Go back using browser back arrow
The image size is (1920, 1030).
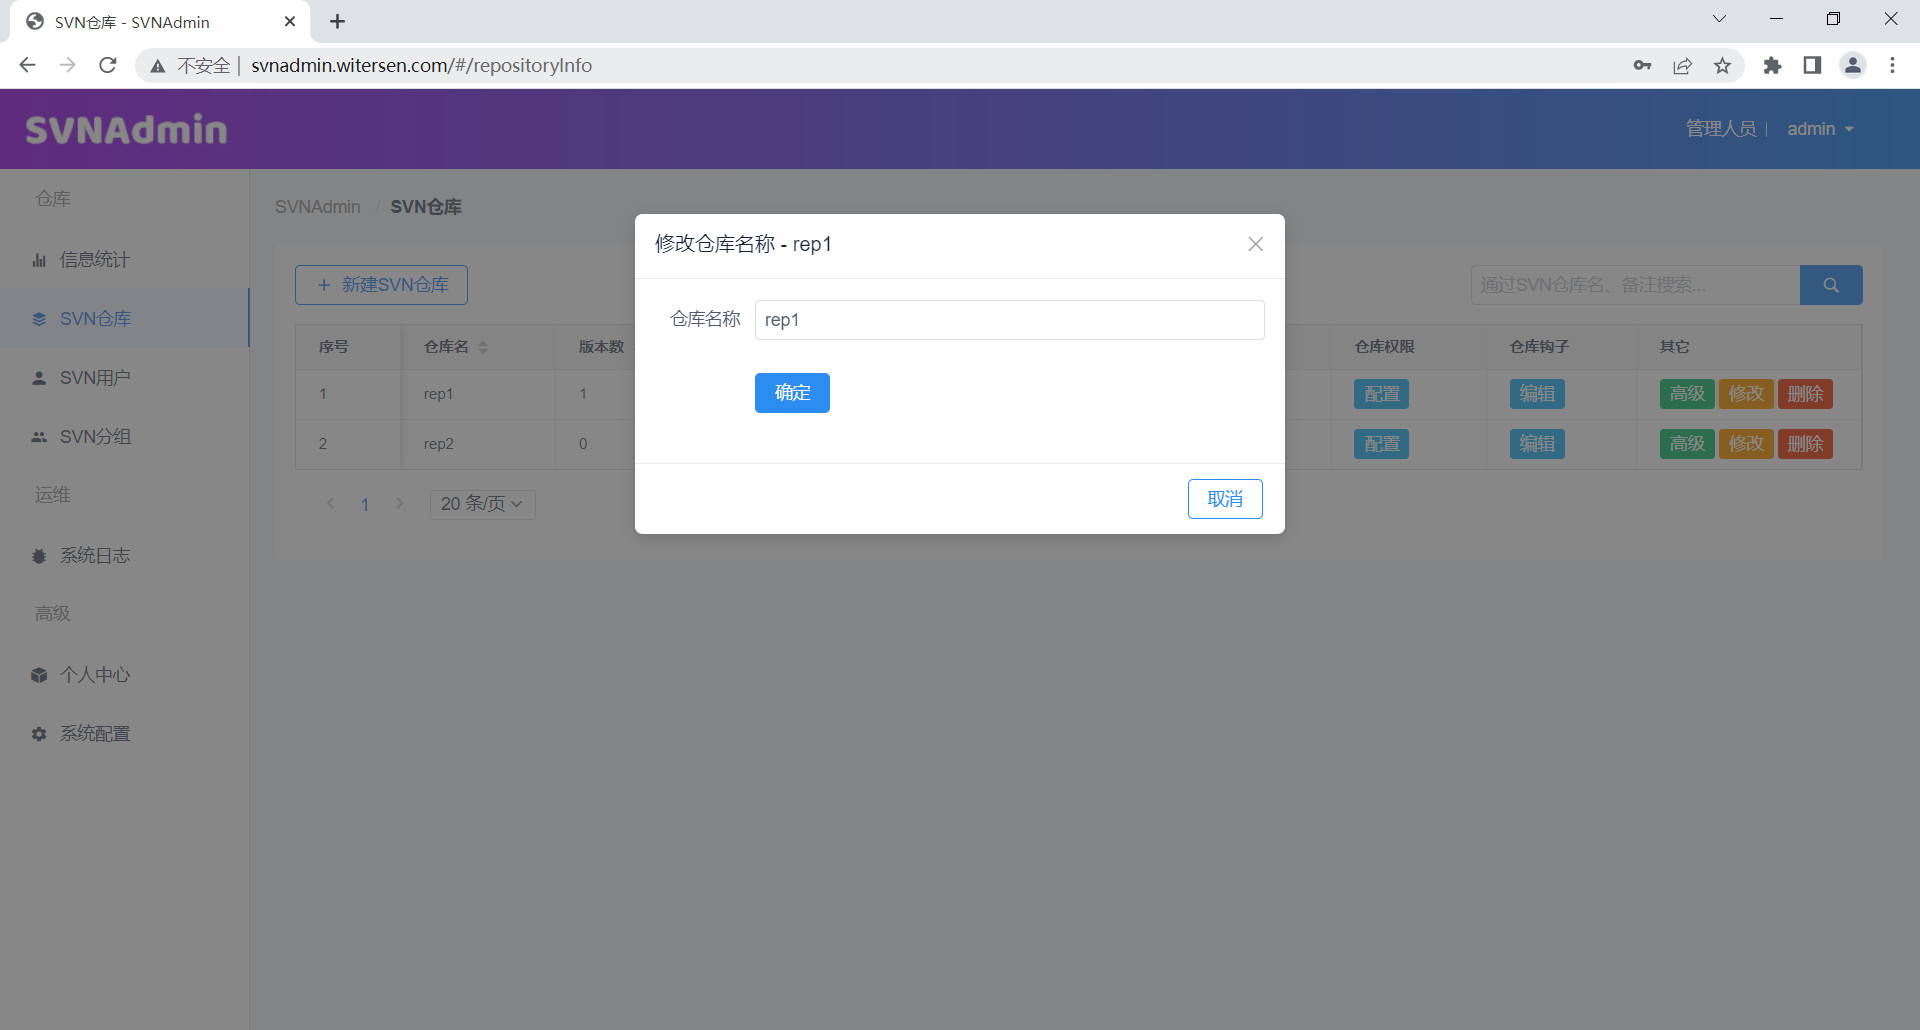pos(27,65)
